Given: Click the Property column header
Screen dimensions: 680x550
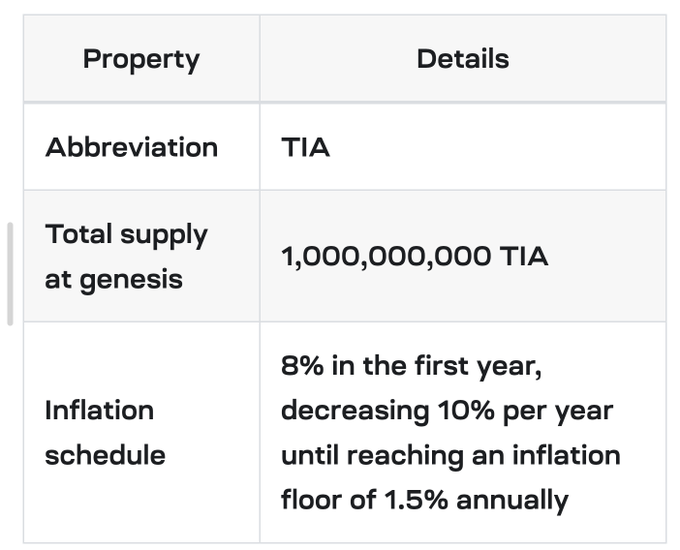Looking at the screenshot, I should tap(141, 59).
